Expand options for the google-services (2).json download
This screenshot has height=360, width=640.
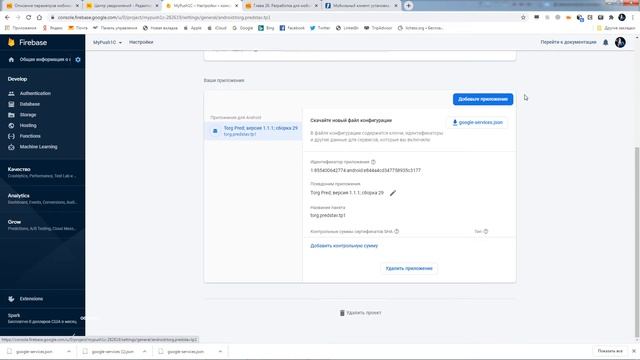coord(144,351)
